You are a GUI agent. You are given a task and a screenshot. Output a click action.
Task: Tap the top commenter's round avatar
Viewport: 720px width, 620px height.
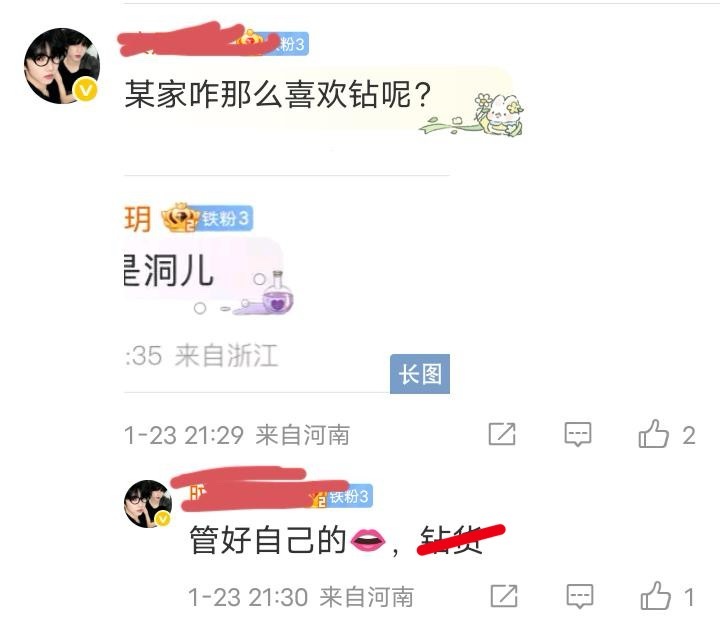pyautogui.click(x=62, y=66)
